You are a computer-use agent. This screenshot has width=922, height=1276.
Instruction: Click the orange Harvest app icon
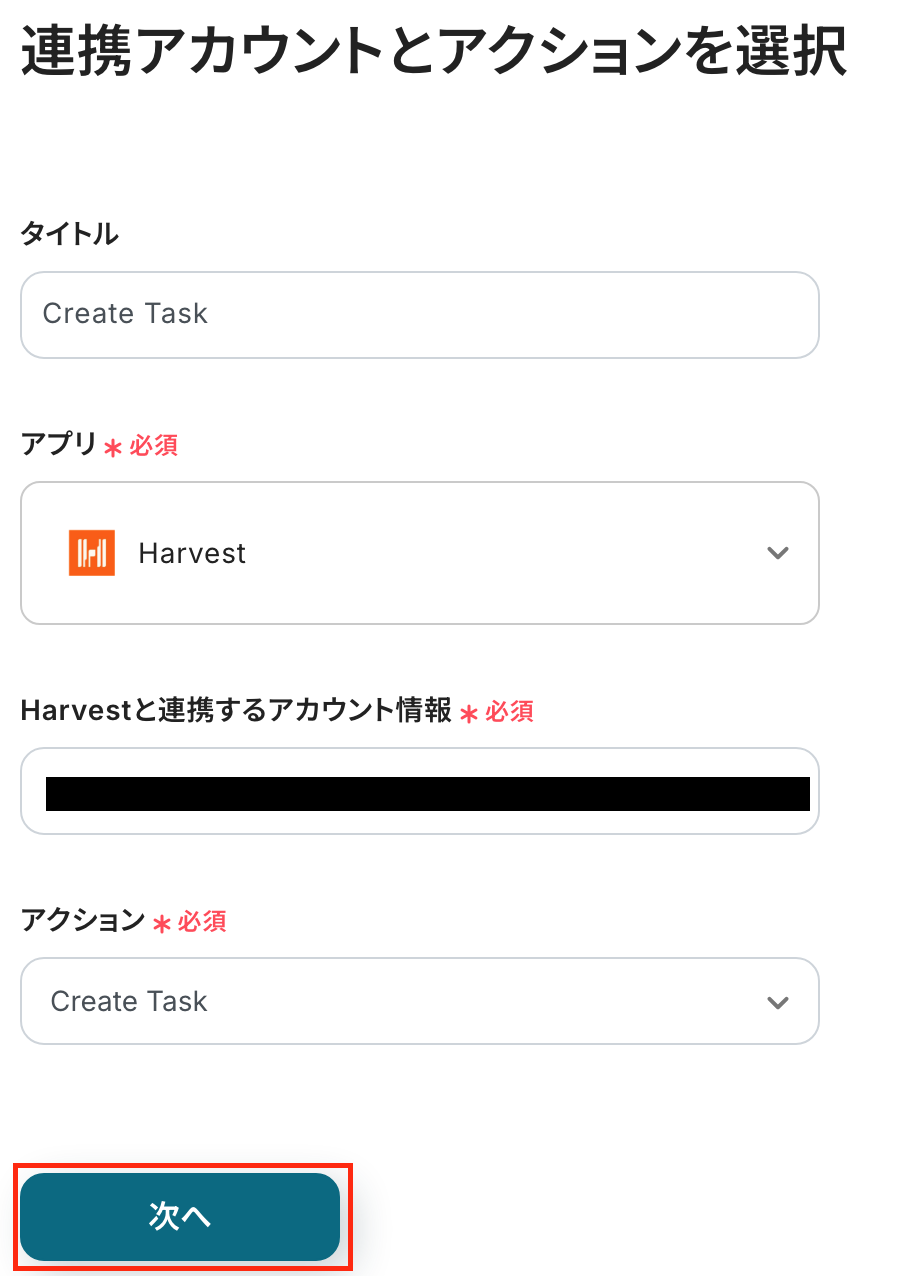(x=92, y=553)
